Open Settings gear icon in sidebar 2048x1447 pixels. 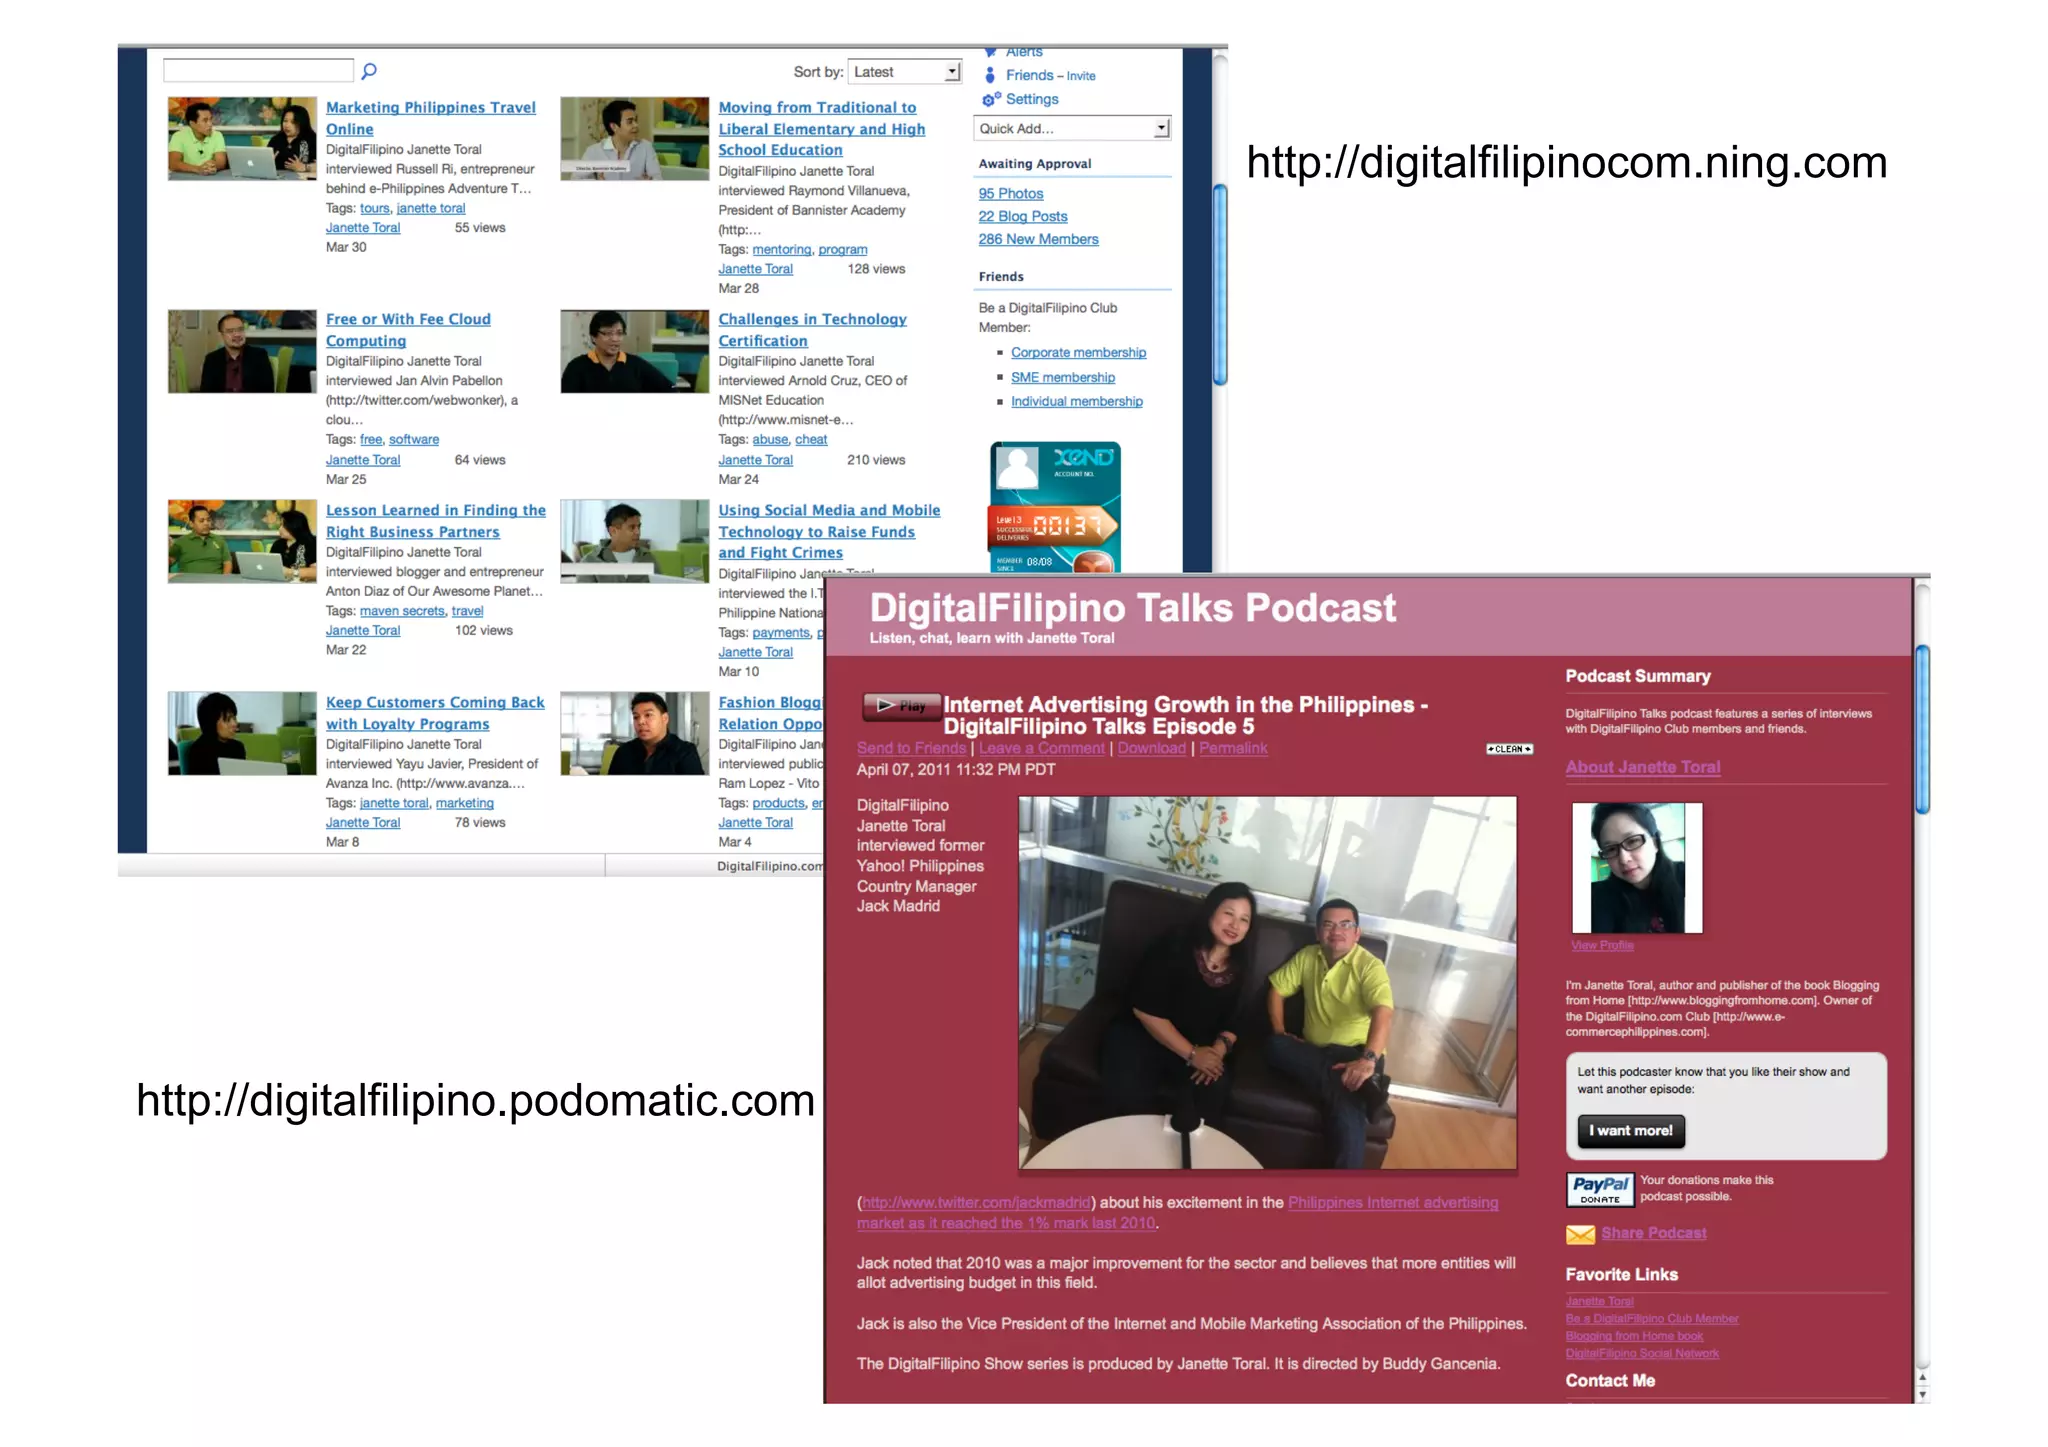click(991, 99)
